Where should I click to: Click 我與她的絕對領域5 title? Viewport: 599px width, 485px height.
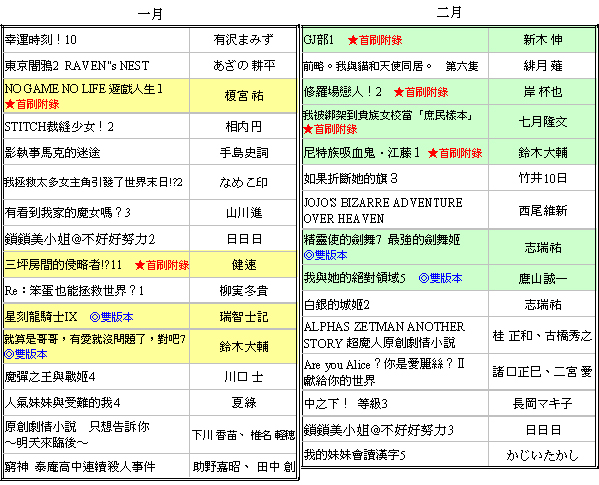[x=355, y=278]
